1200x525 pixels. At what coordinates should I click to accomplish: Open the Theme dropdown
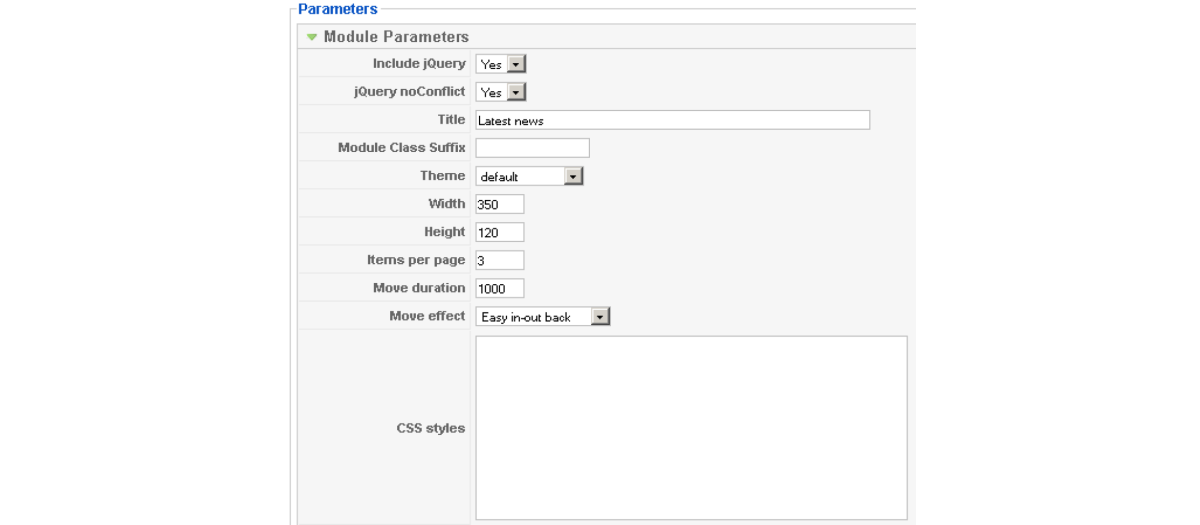pos(573,176)
